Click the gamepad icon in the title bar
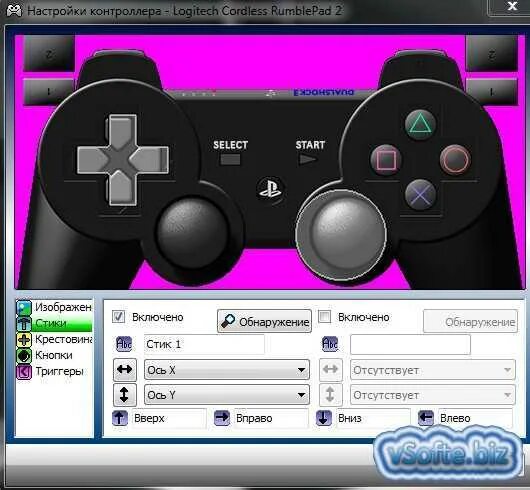 pyautogui.click(x=14, y=10)
